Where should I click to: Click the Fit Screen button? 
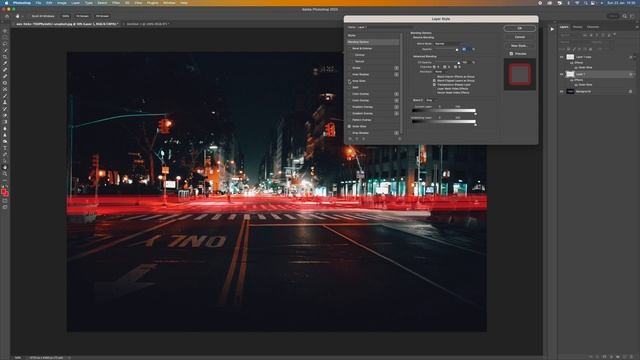point(82,16)
